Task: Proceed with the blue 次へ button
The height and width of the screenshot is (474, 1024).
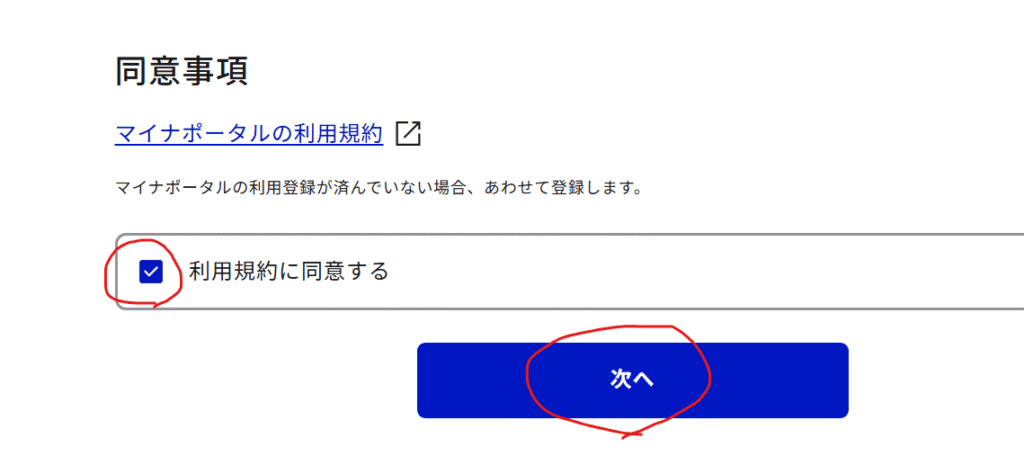Action: click(x=632, y=380)
